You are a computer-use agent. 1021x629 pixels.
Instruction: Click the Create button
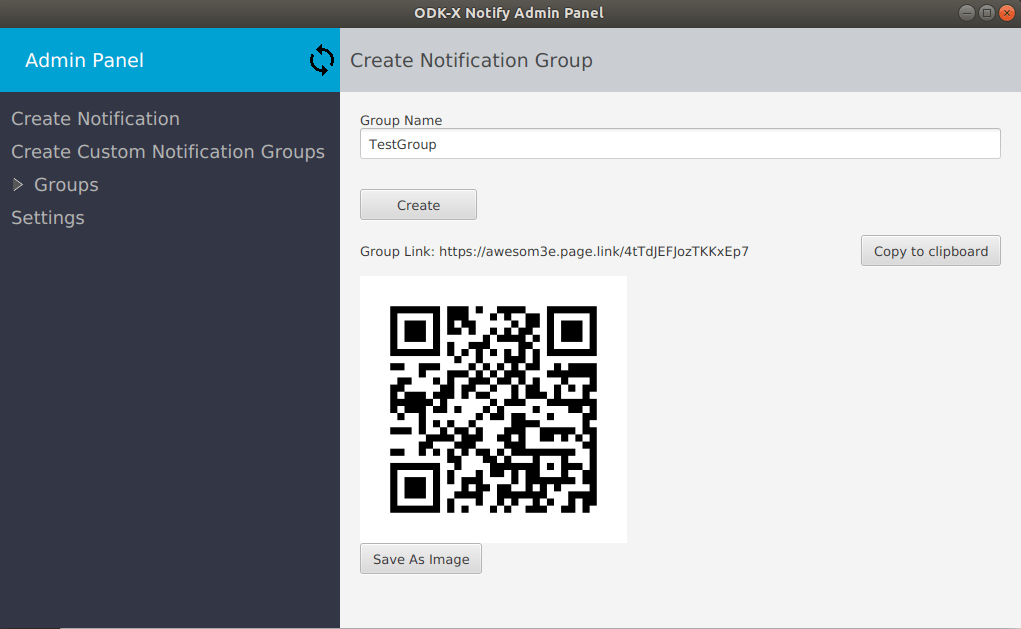click(x=418, y=205)
